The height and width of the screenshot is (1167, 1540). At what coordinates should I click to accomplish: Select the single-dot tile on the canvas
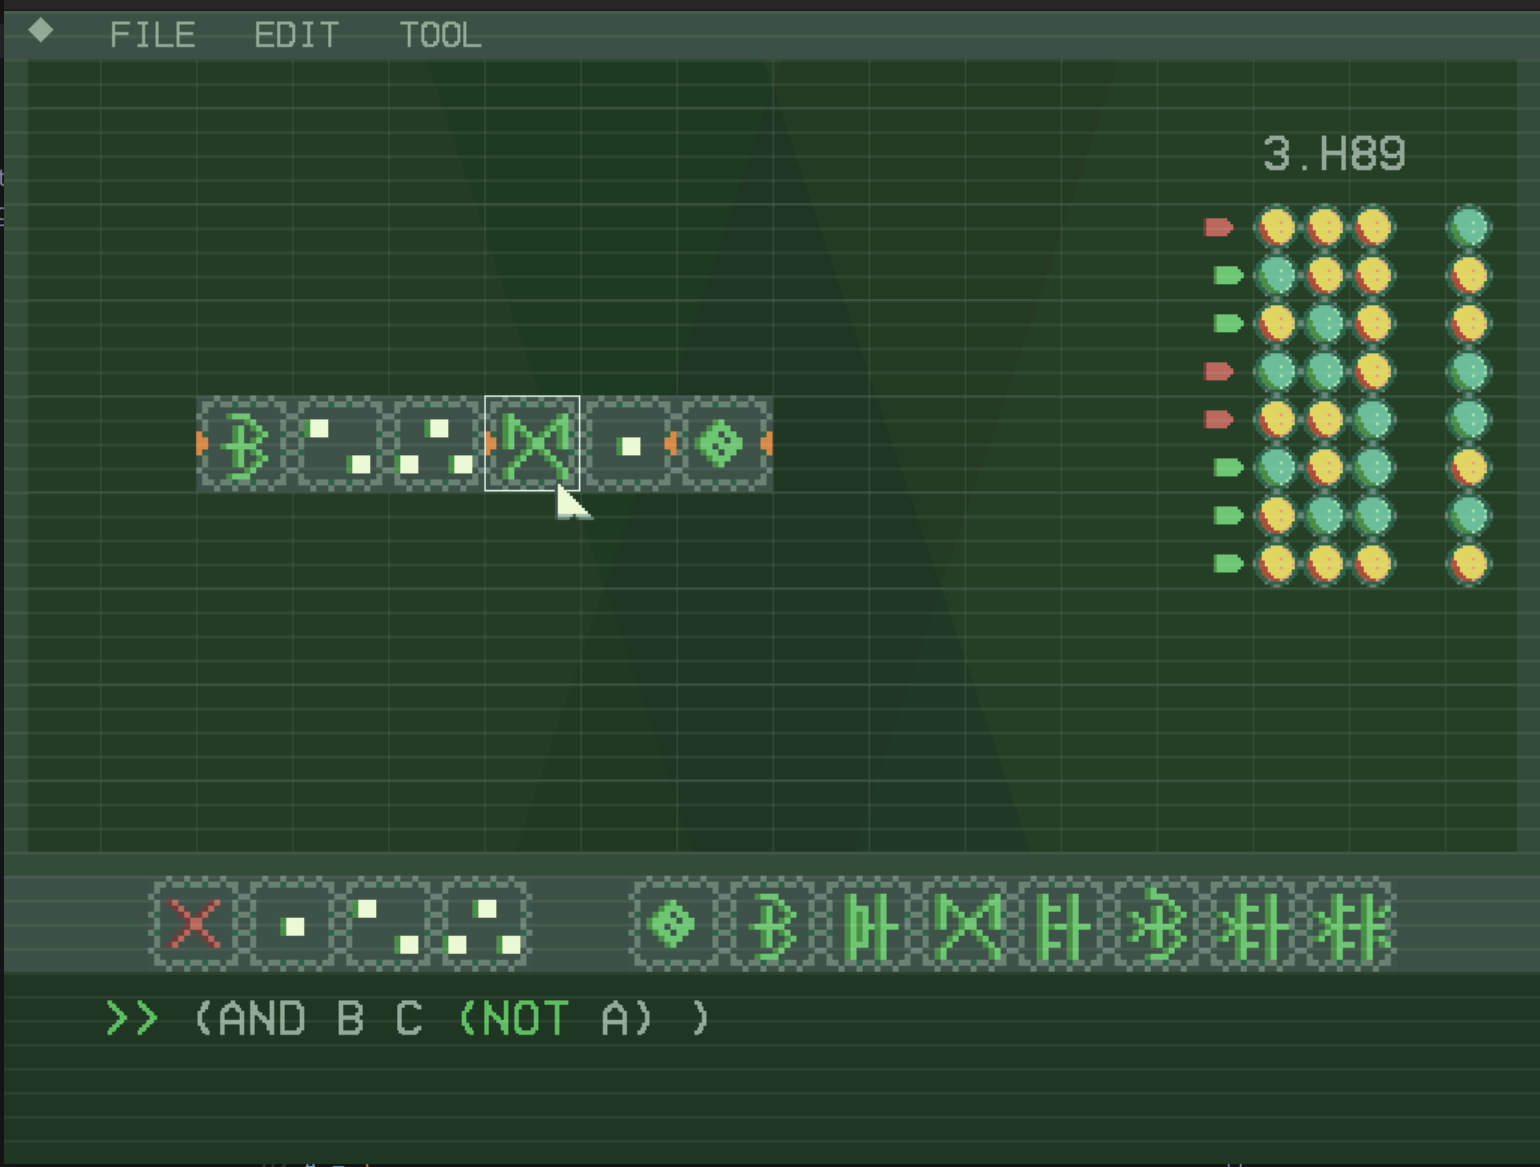click(629, 443)
